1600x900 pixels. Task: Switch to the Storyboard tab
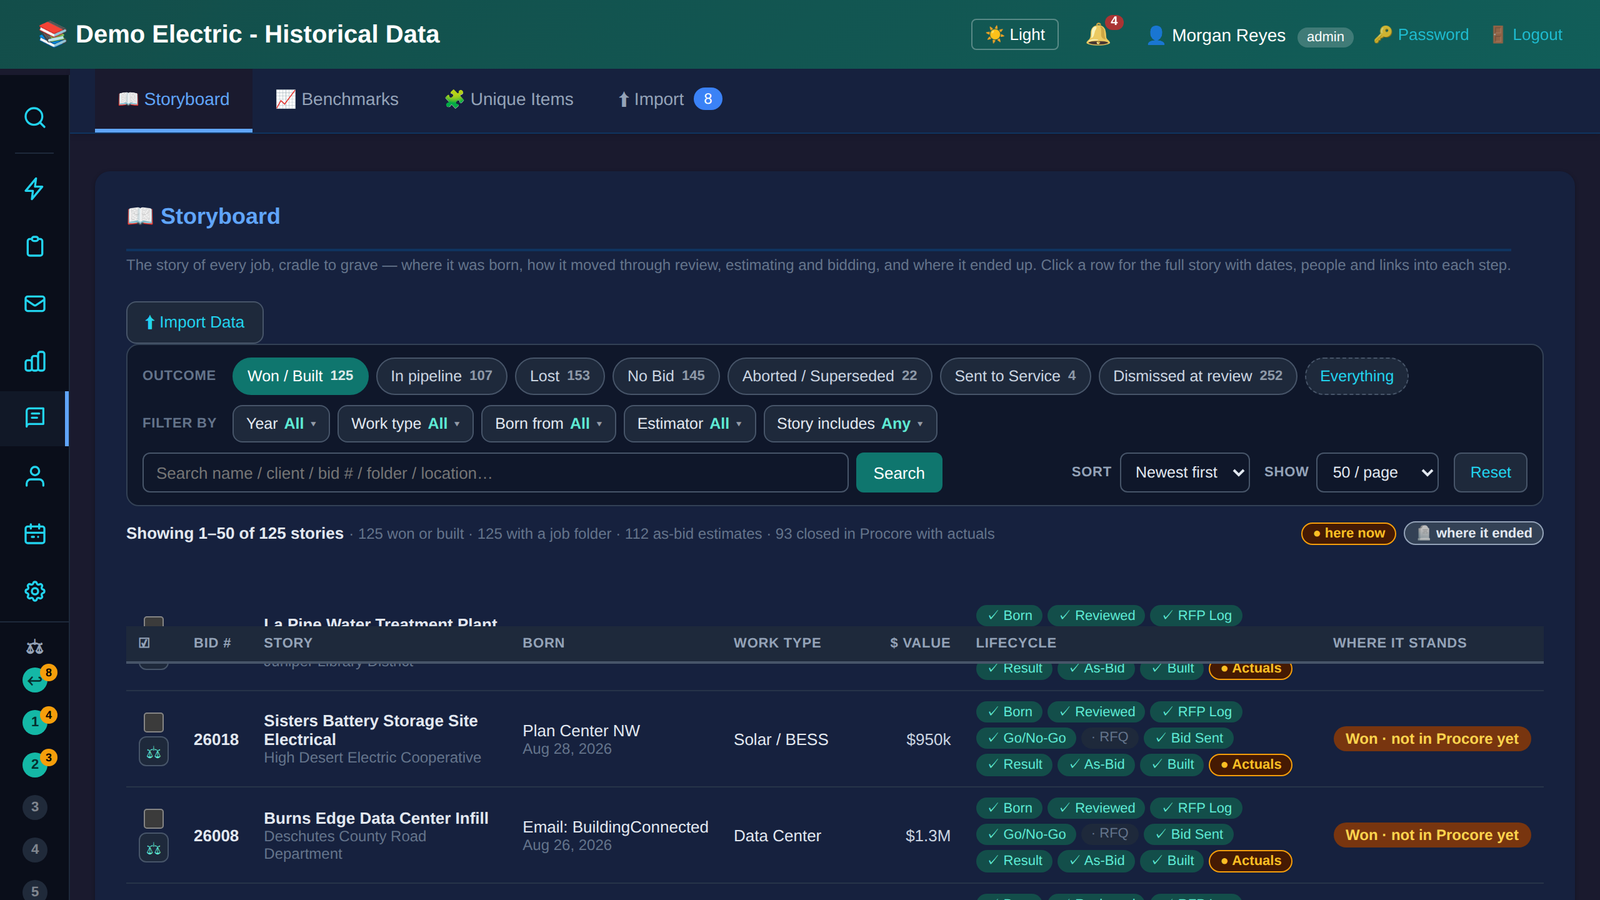174,99
